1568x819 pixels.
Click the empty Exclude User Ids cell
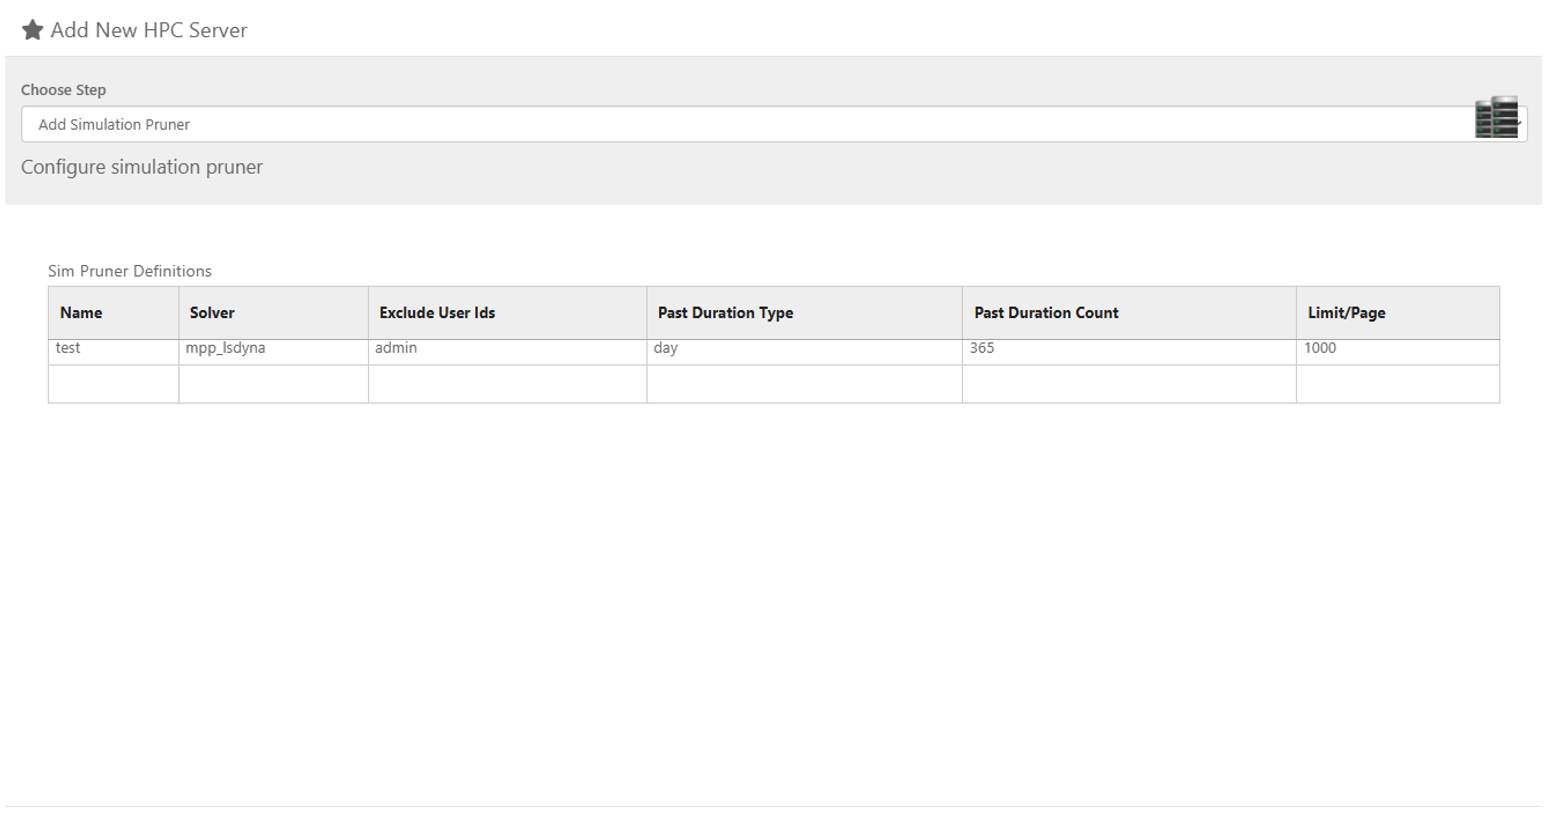click(507, 384)
